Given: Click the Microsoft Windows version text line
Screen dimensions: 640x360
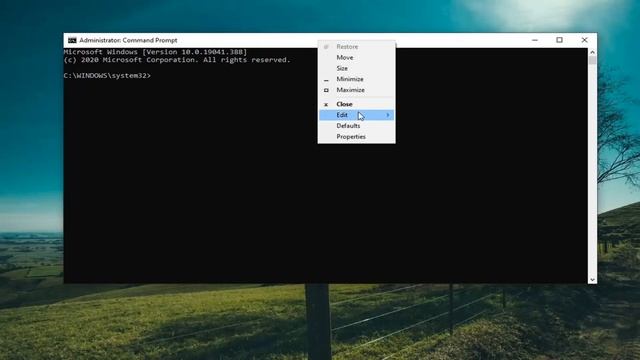Looking at the screenshot, I should click(x=156, y=52).
